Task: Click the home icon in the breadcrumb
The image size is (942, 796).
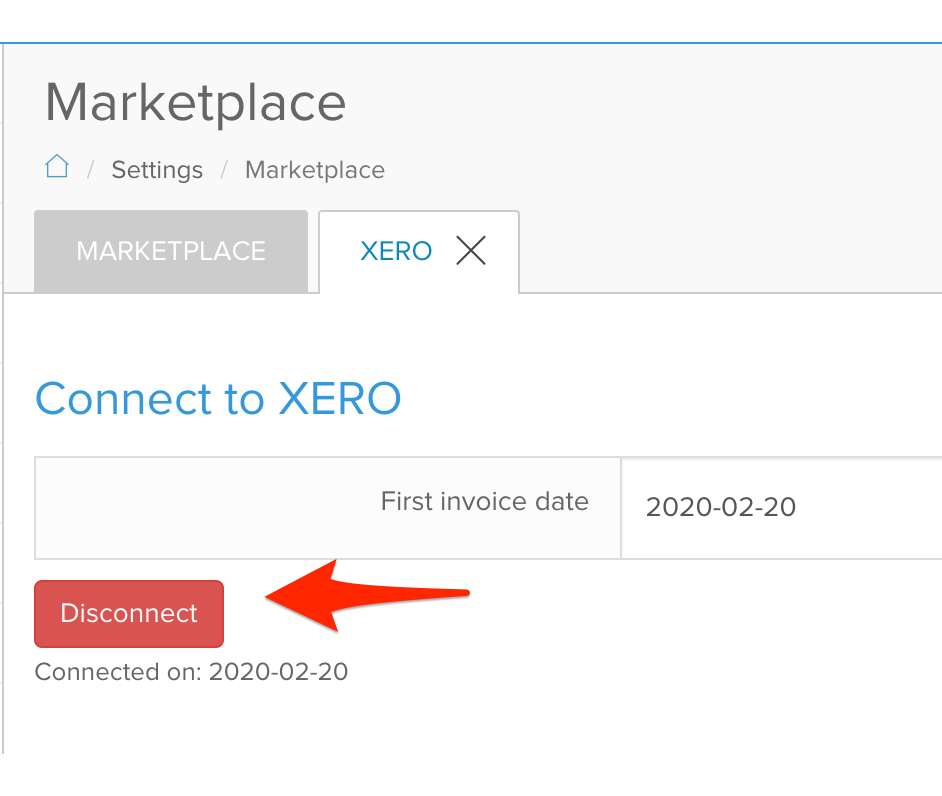Action: pos(57,167)
